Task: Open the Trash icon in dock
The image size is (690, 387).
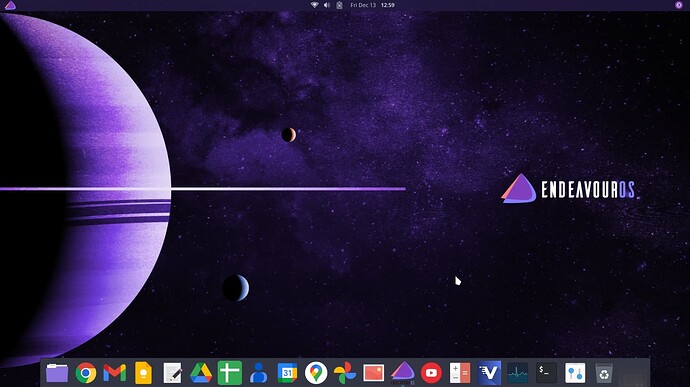Action: point(604,373)
